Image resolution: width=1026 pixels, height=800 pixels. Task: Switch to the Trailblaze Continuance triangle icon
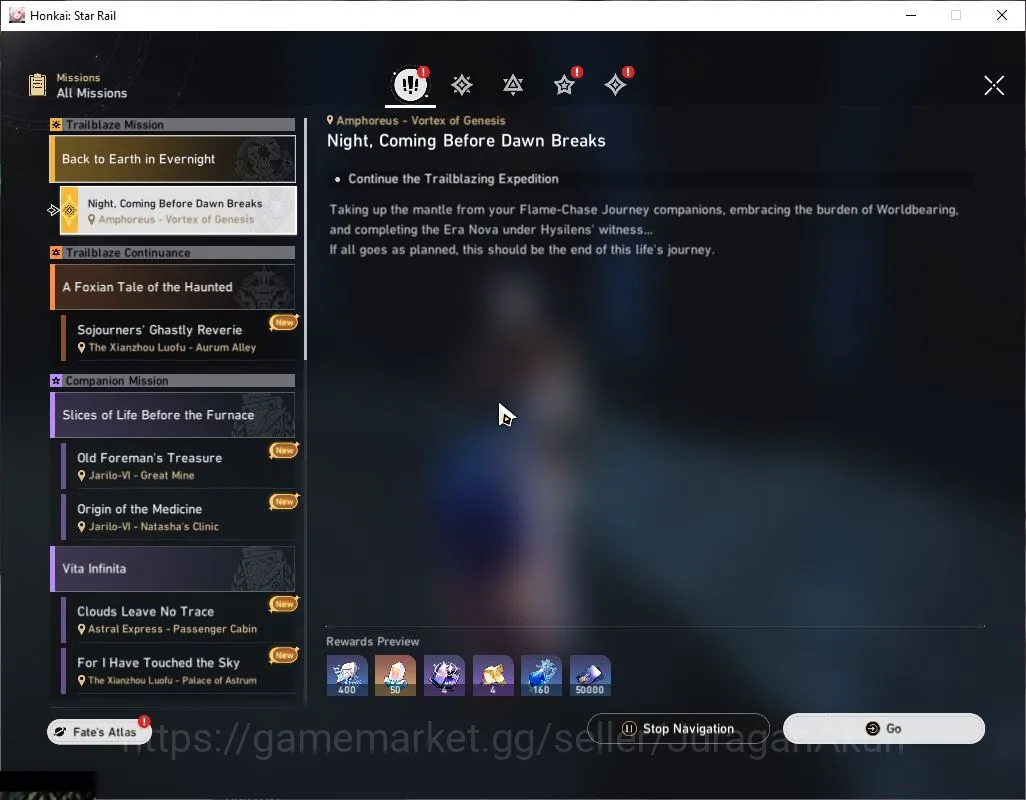(x=513, y=84)
